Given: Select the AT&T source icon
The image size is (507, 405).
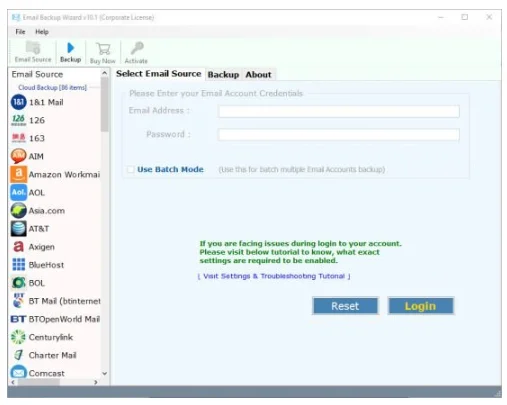Looking at the screenshot, I should click(19, 228).
